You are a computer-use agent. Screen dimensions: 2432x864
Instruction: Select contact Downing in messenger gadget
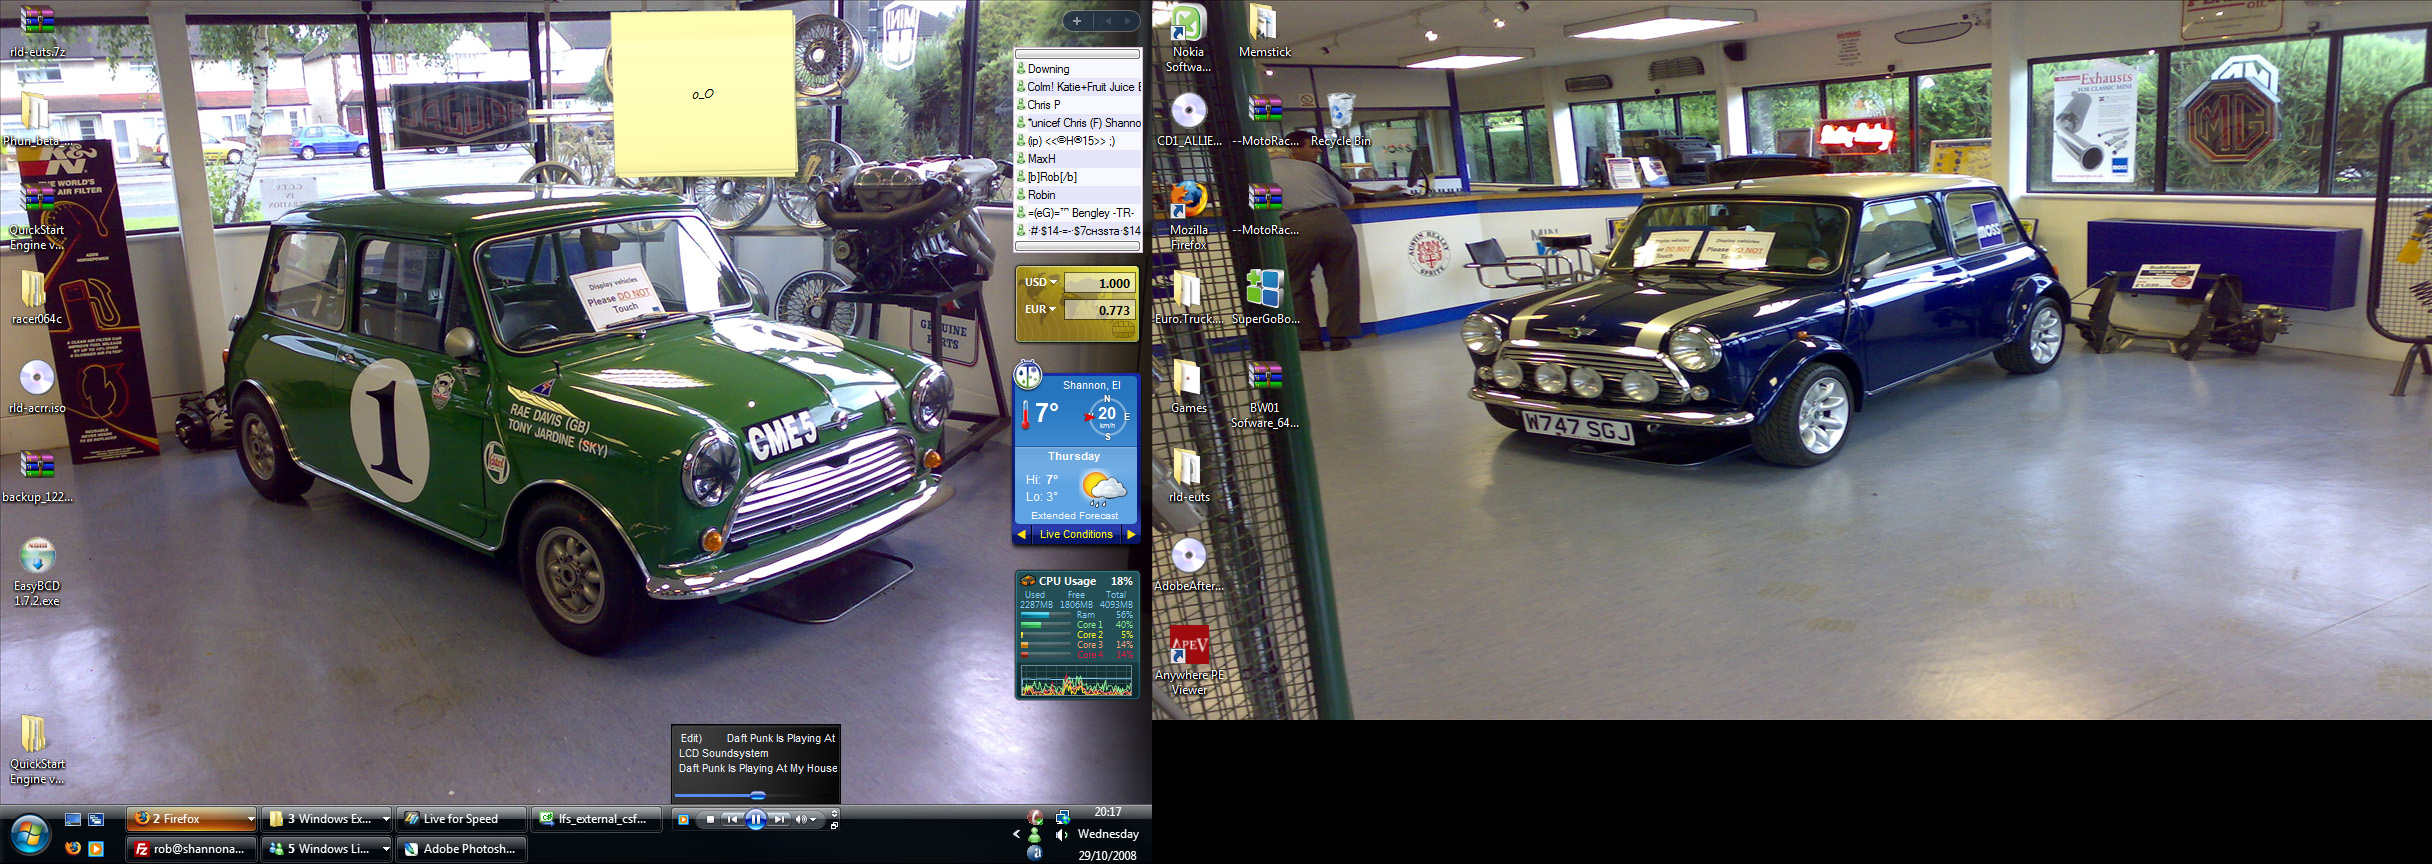1079,69
